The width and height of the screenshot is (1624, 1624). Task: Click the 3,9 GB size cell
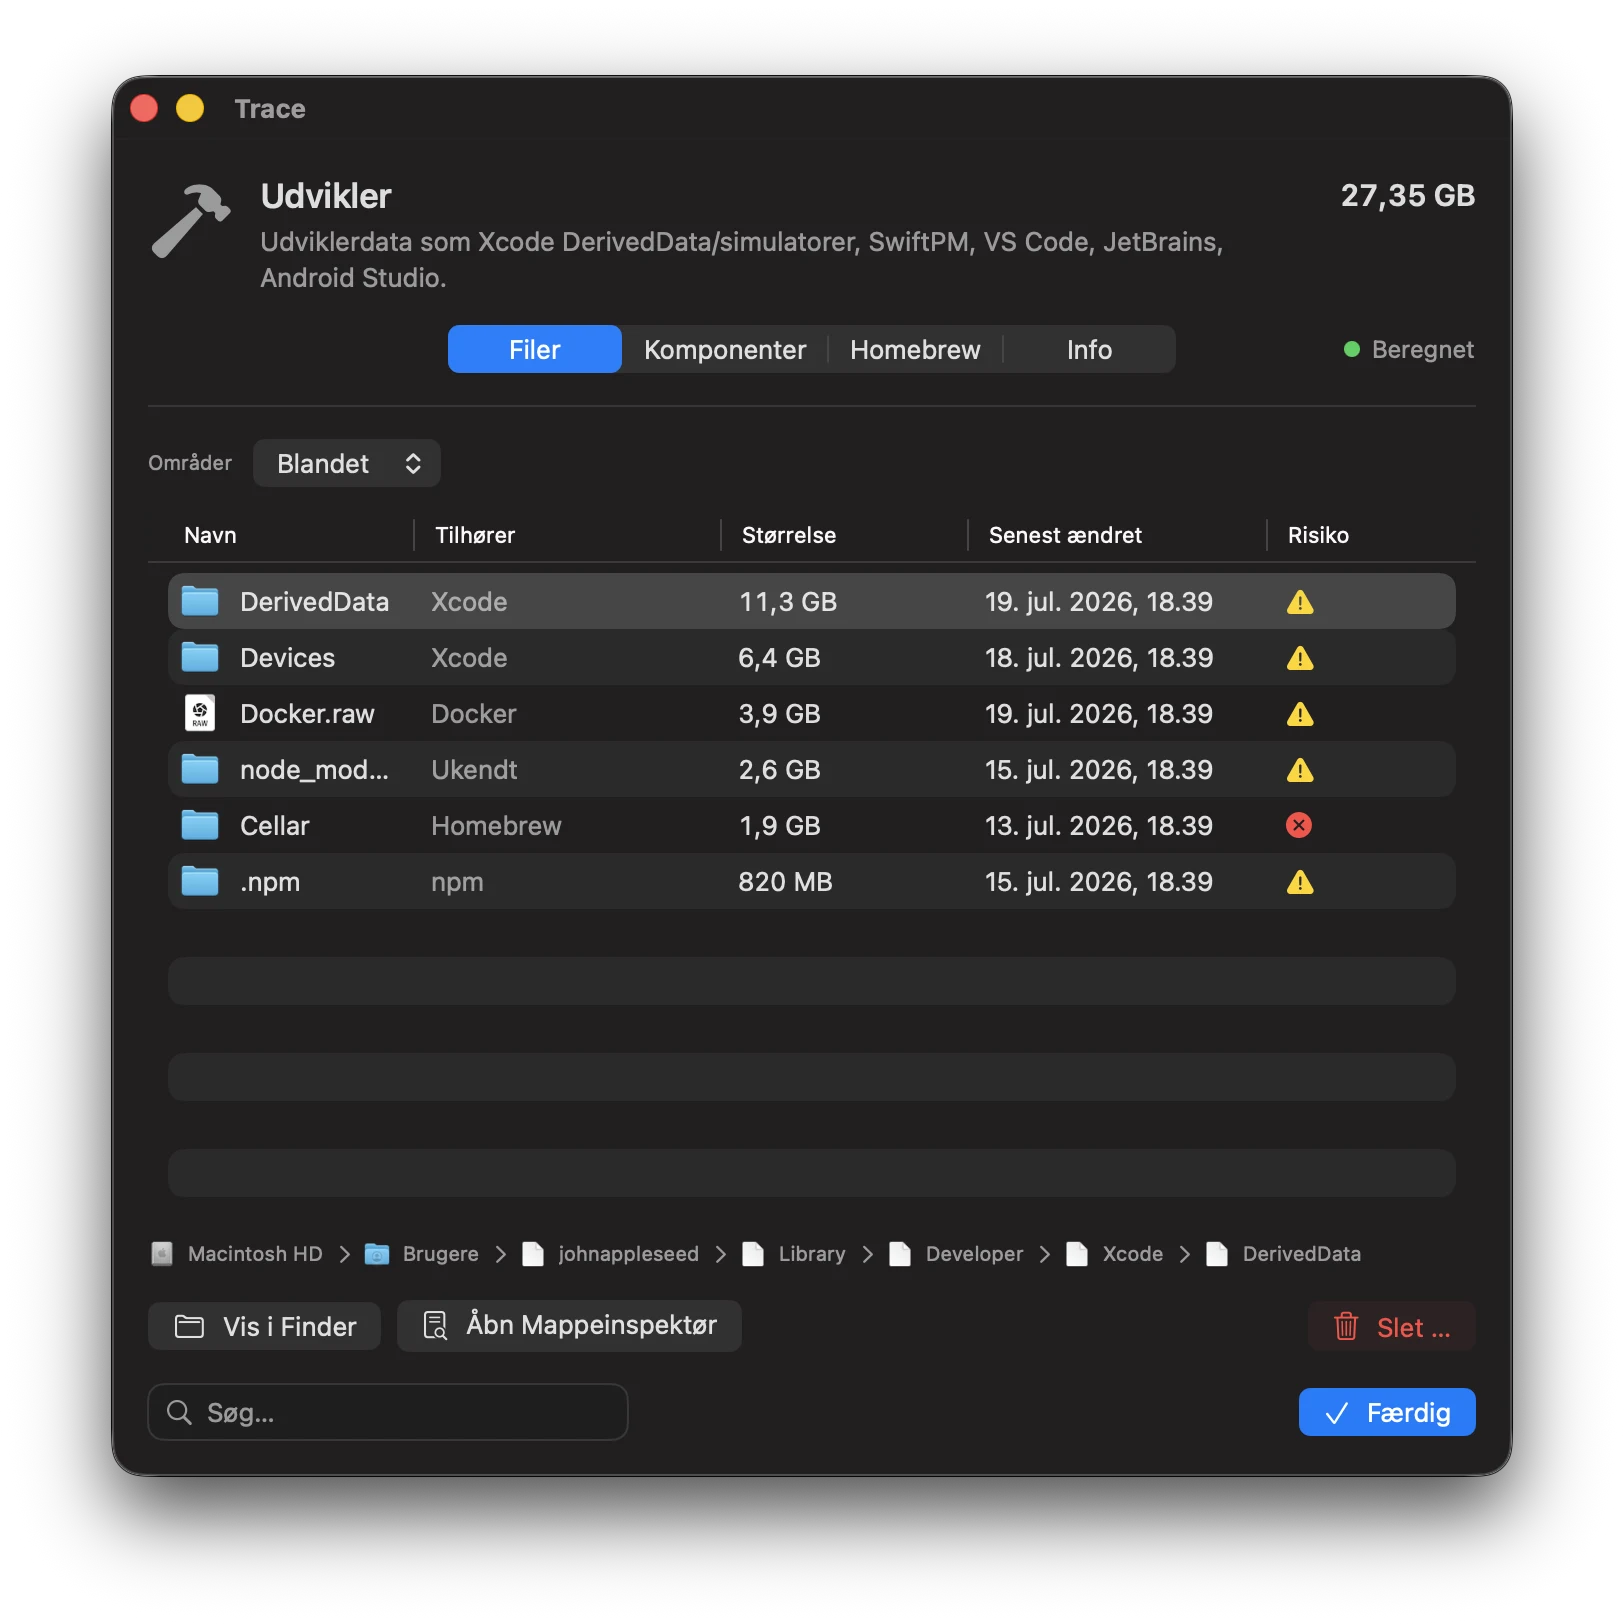(779, 714)
